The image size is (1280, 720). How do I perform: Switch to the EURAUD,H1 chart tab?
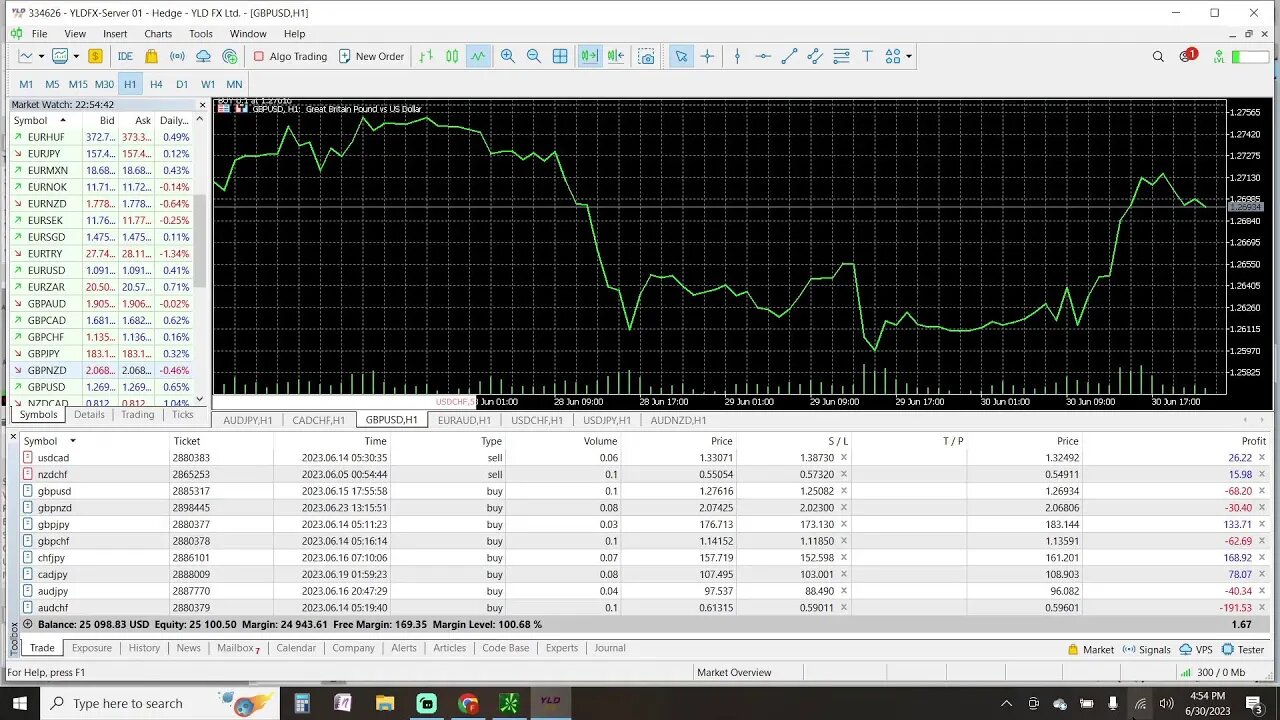point(464,420)
